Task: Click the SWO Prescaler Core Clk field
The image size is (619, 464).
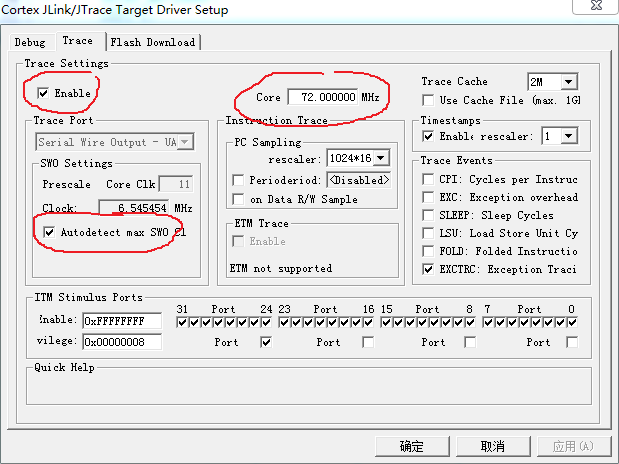Action: [176, 184]
